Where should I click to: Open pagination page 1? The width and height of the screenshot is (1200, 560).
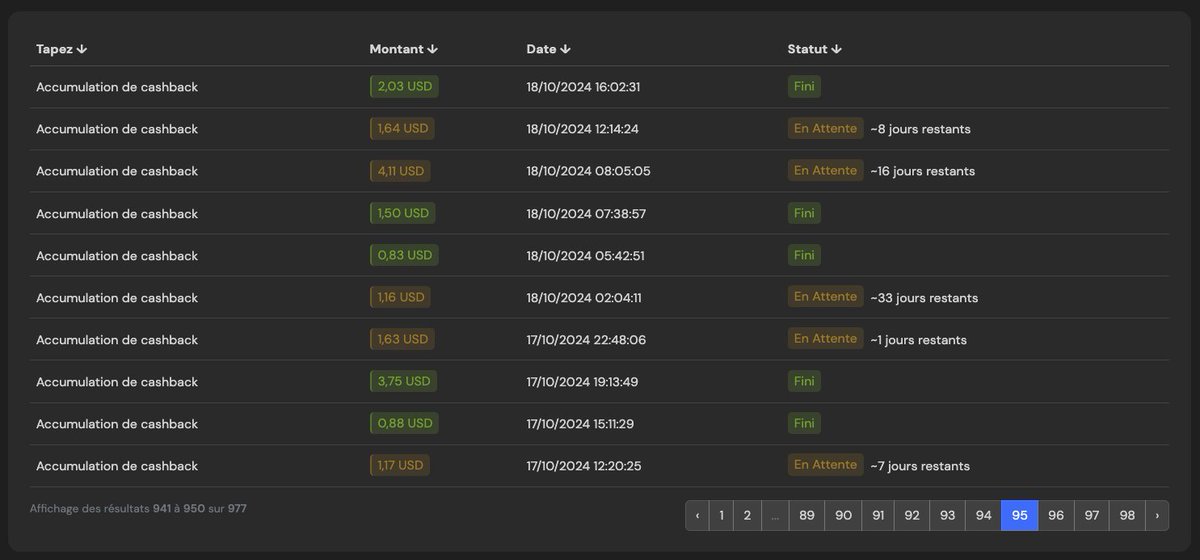tap(721, 515)
